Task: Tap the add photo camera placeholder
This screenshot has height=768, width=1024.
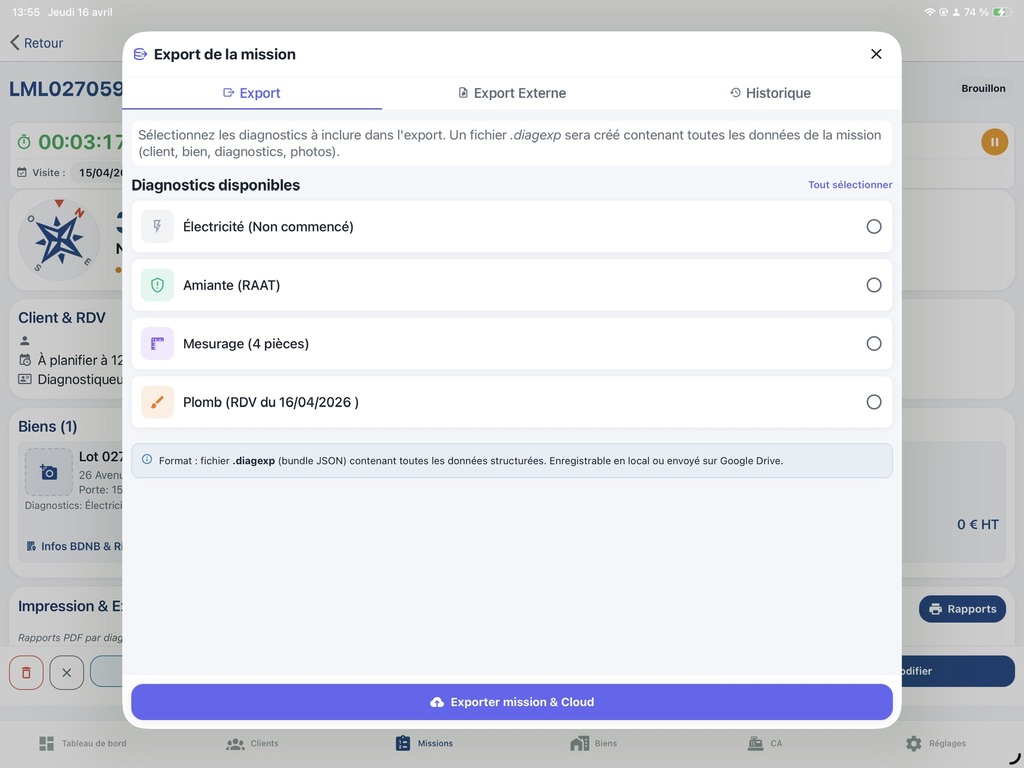Action: 48,472
